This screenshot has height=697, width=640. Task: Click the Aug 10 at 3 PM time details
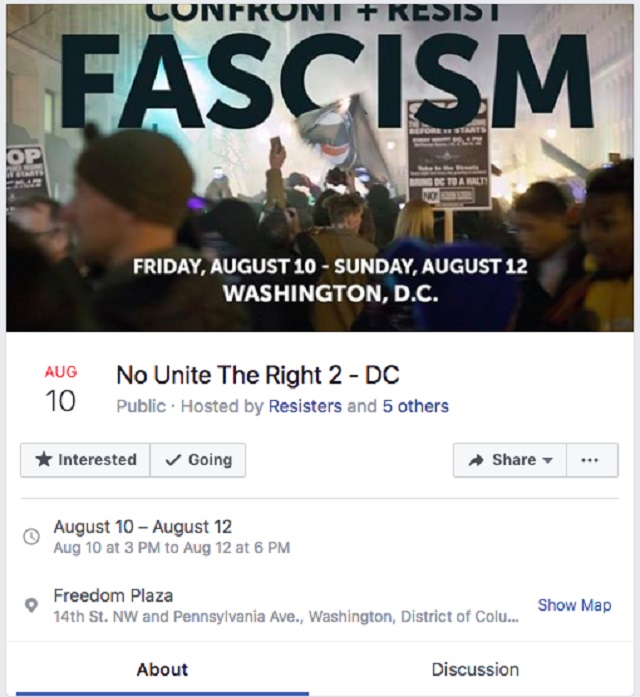click(x=172, y=548)
